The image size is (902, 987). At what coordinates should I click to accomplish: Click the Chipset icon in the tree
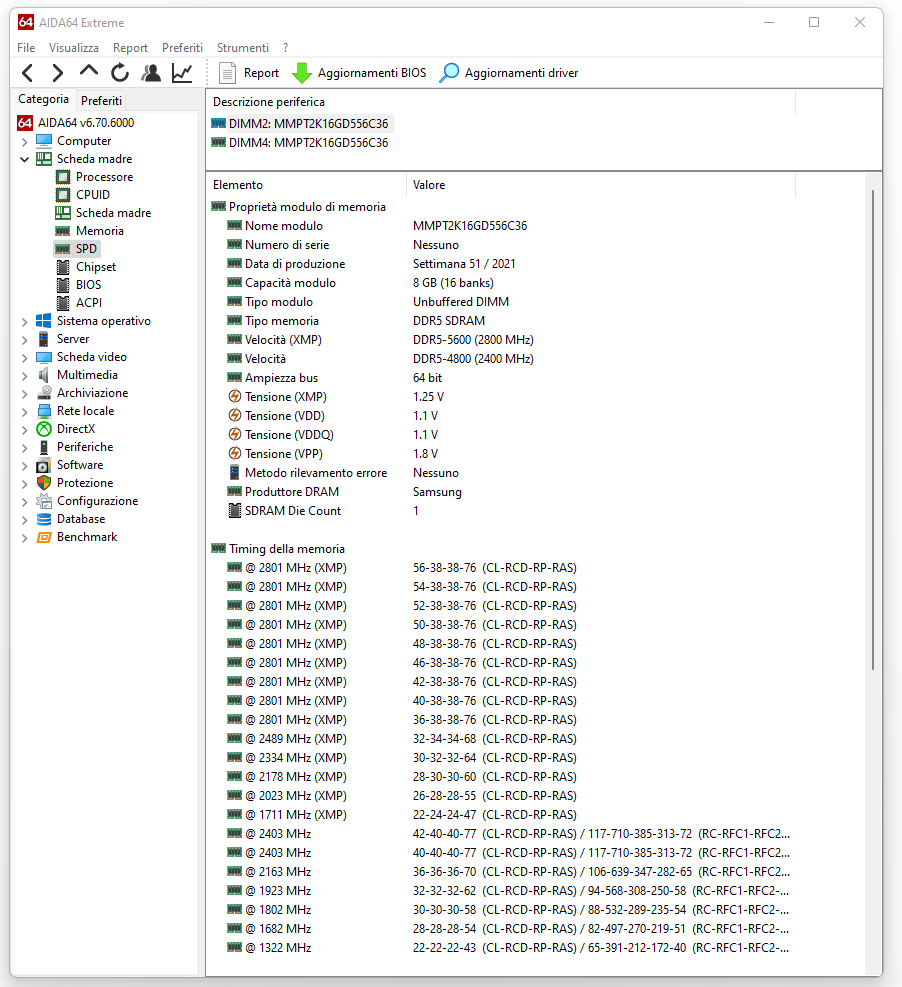63,267
